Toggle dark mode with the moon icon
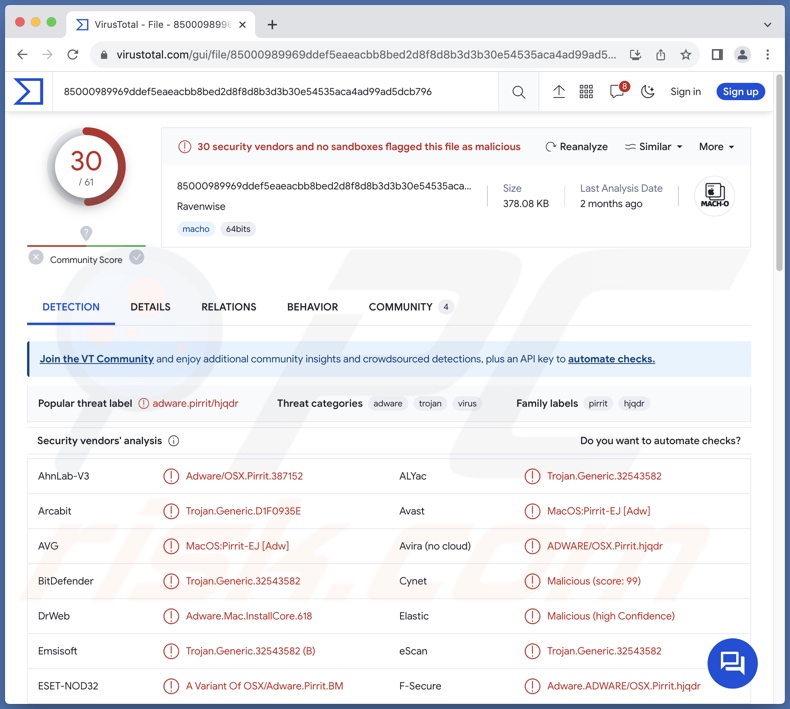 pyautogui.click(x=647, y=92)
